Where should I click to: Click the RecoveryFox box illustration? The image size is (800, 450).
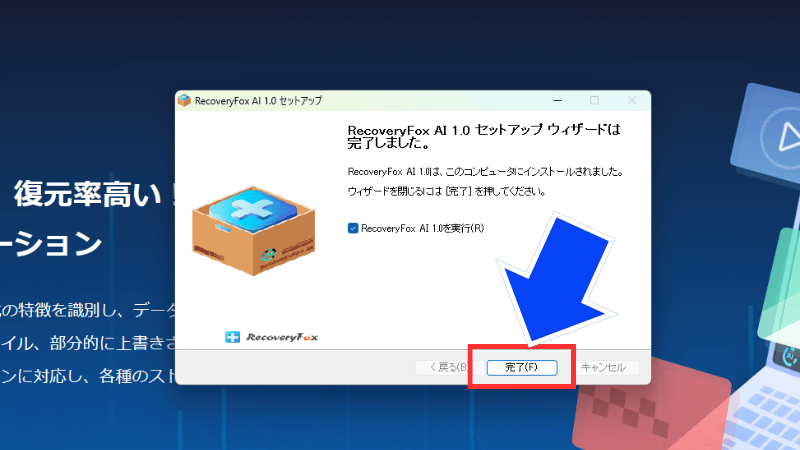(254, 230)
